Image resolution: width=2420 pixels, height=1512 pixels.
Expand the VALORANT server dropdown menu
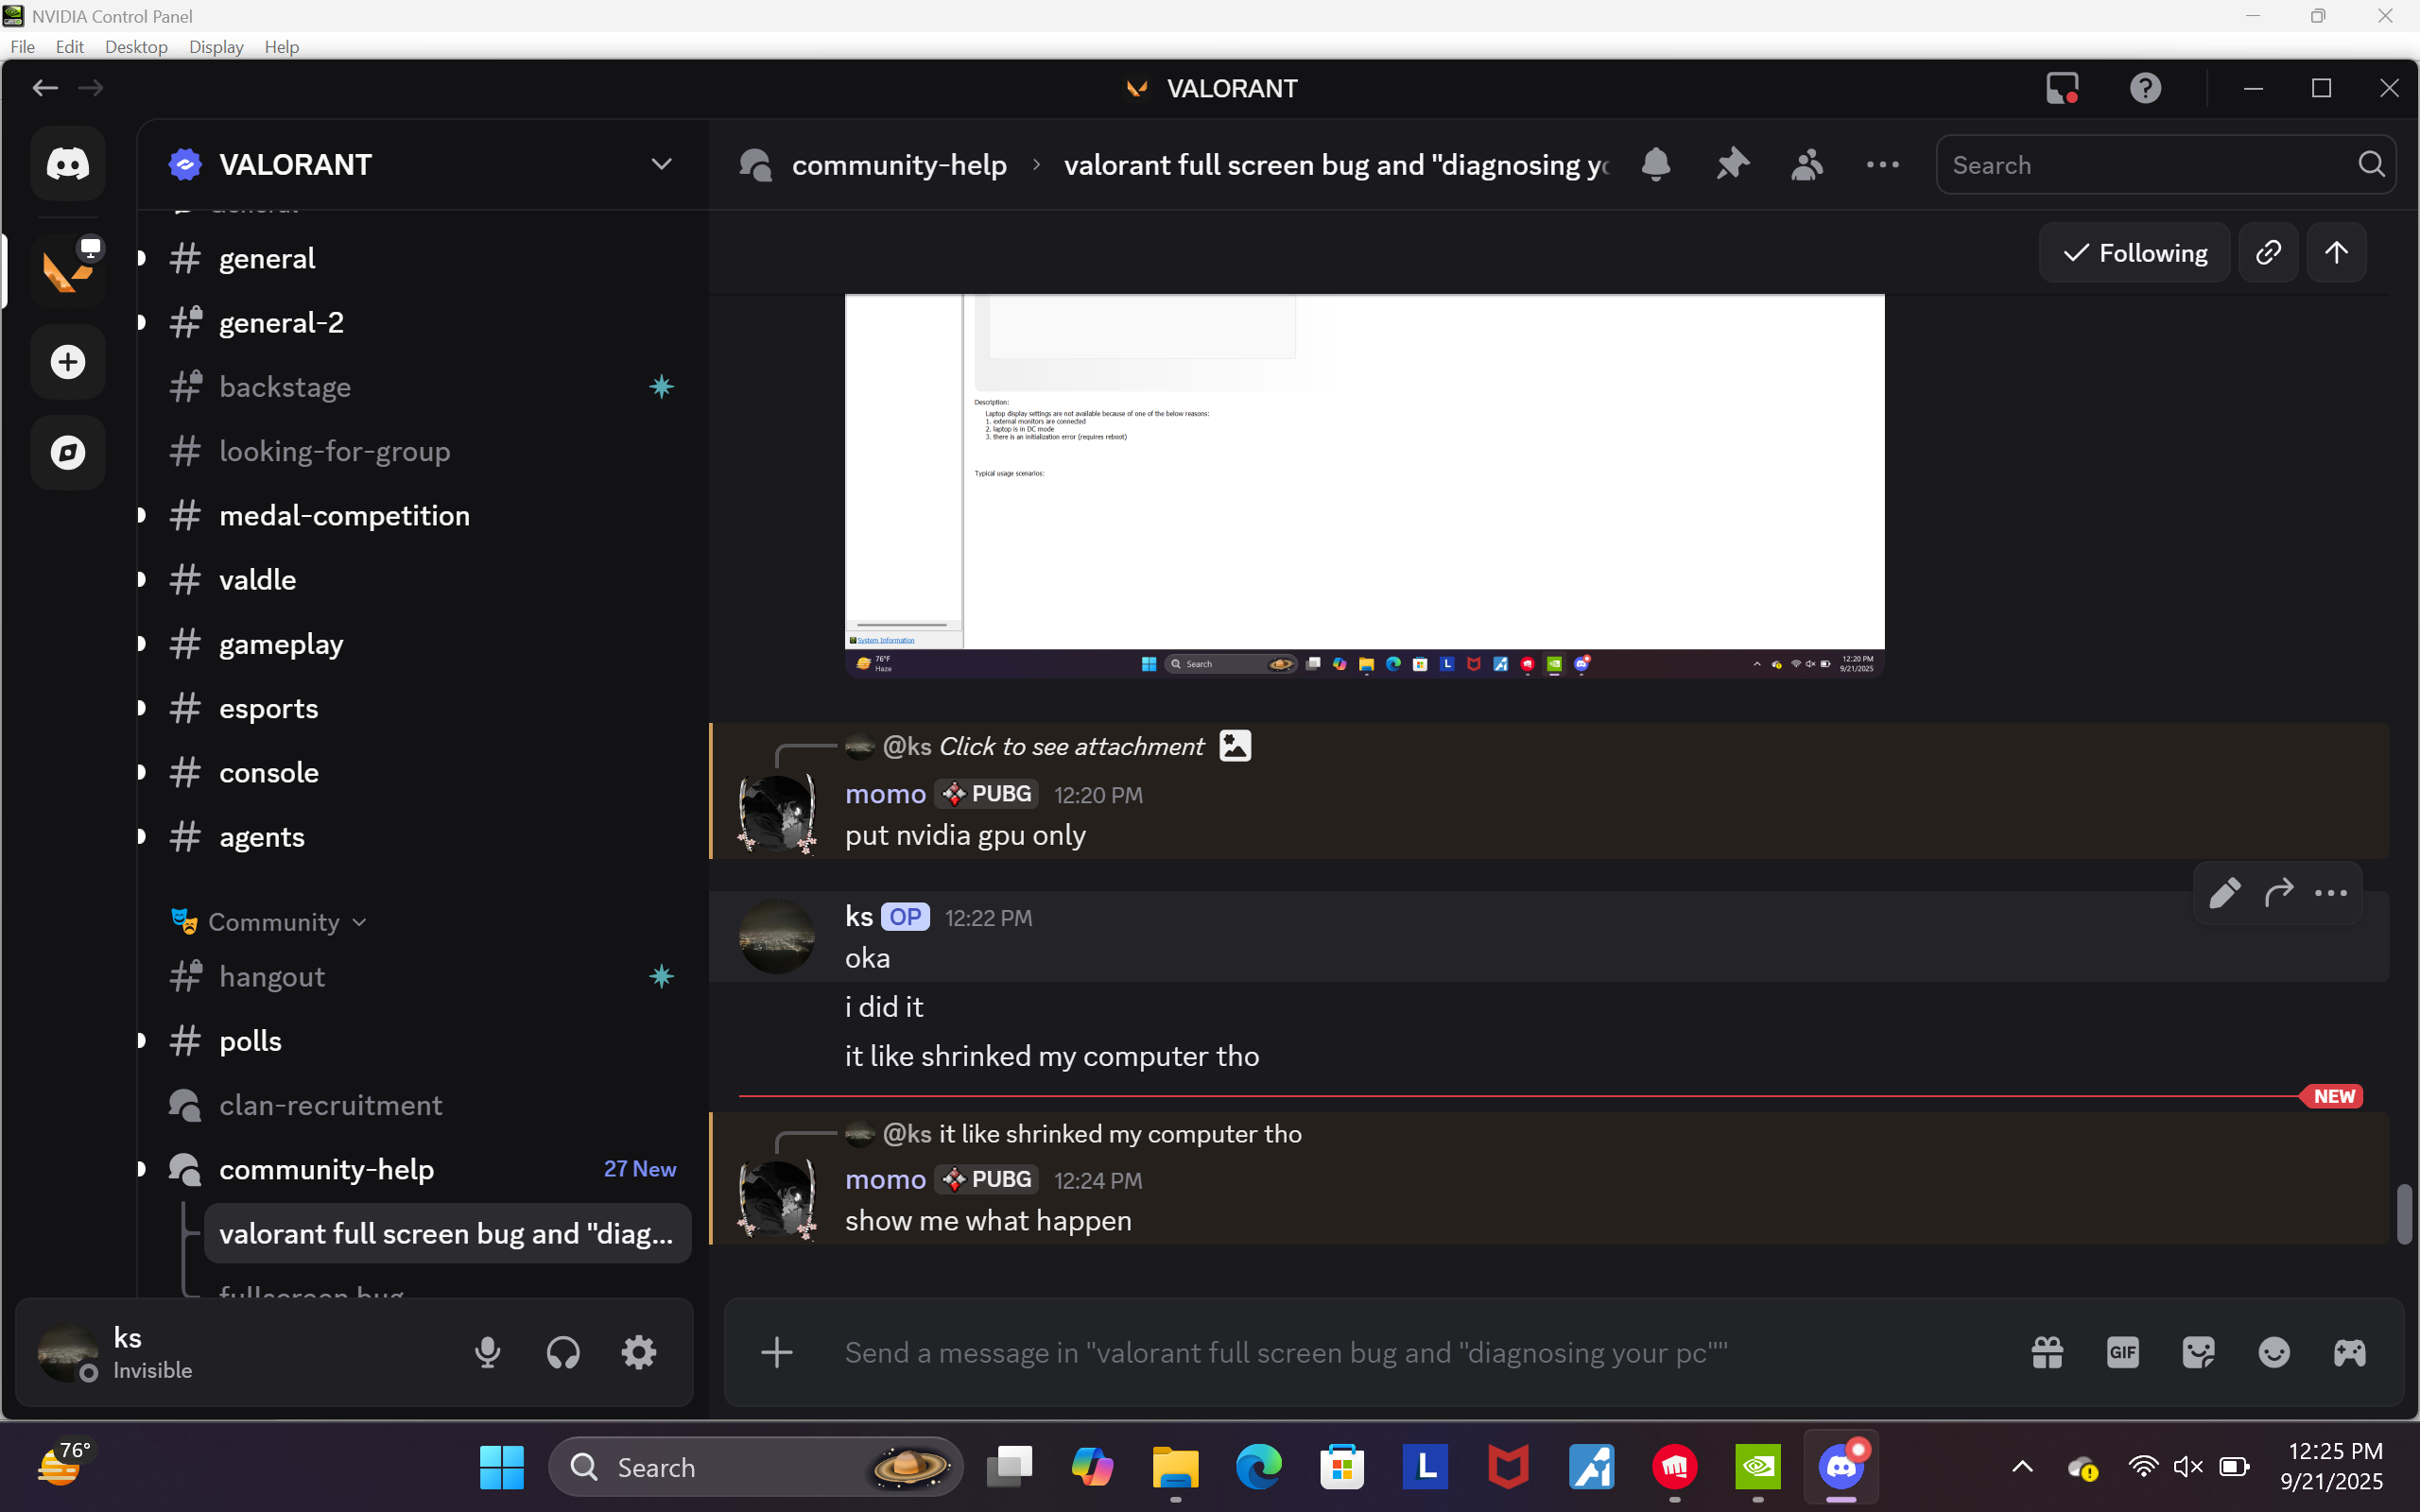coord(661,164)
